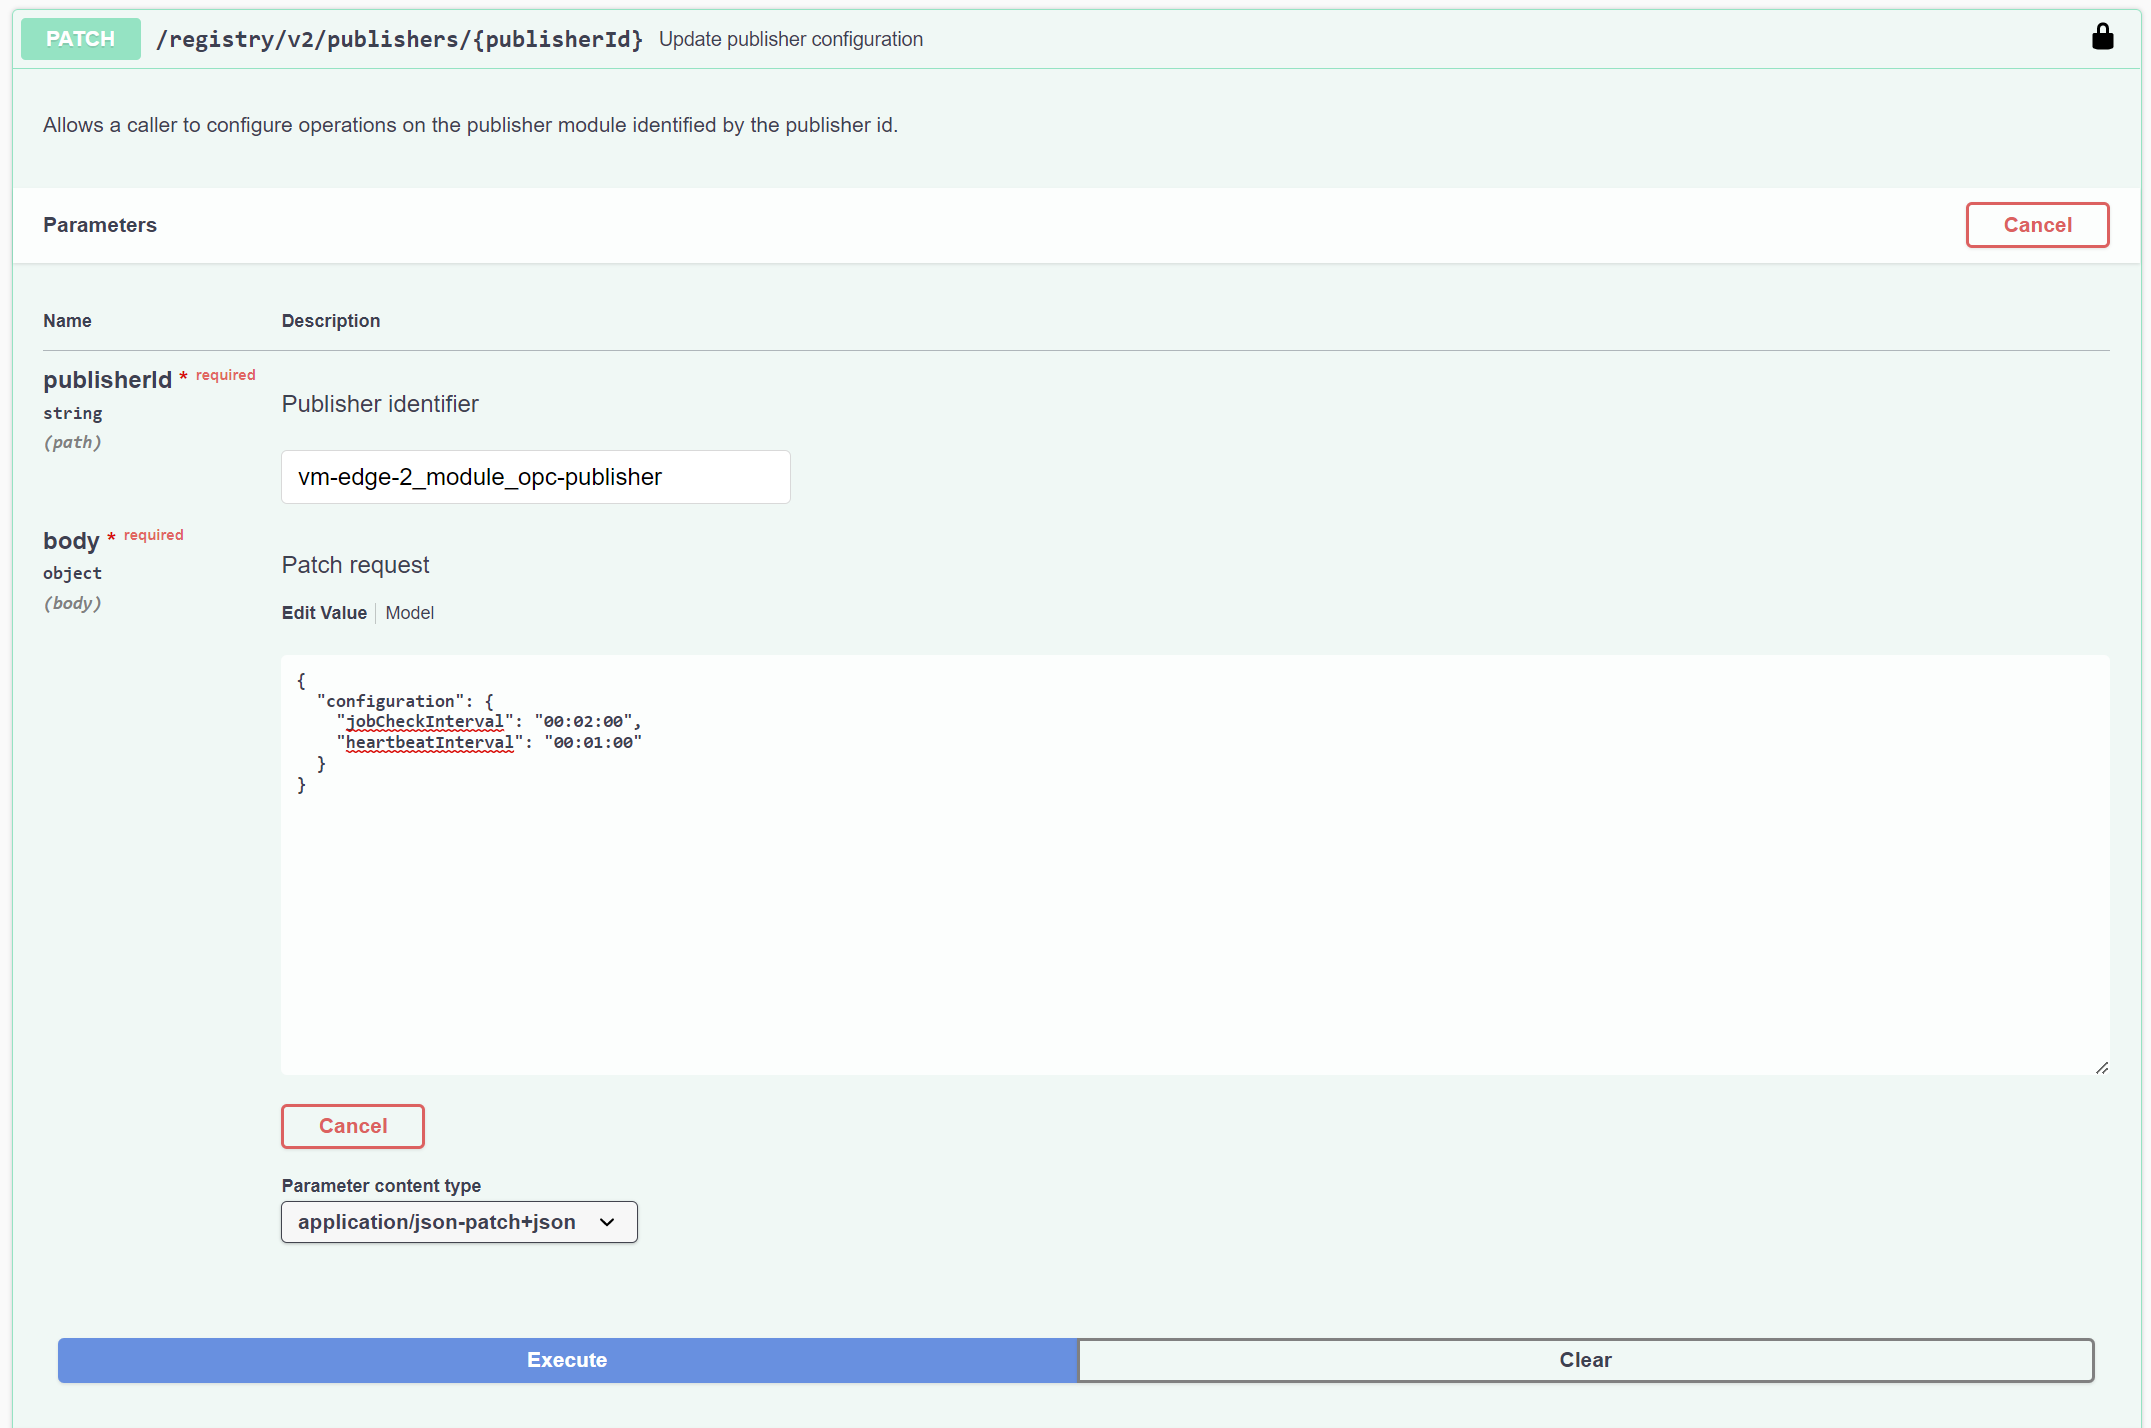2151x1428 pixels.
Task: Open the authorization lock icon
Action: 2103,38
